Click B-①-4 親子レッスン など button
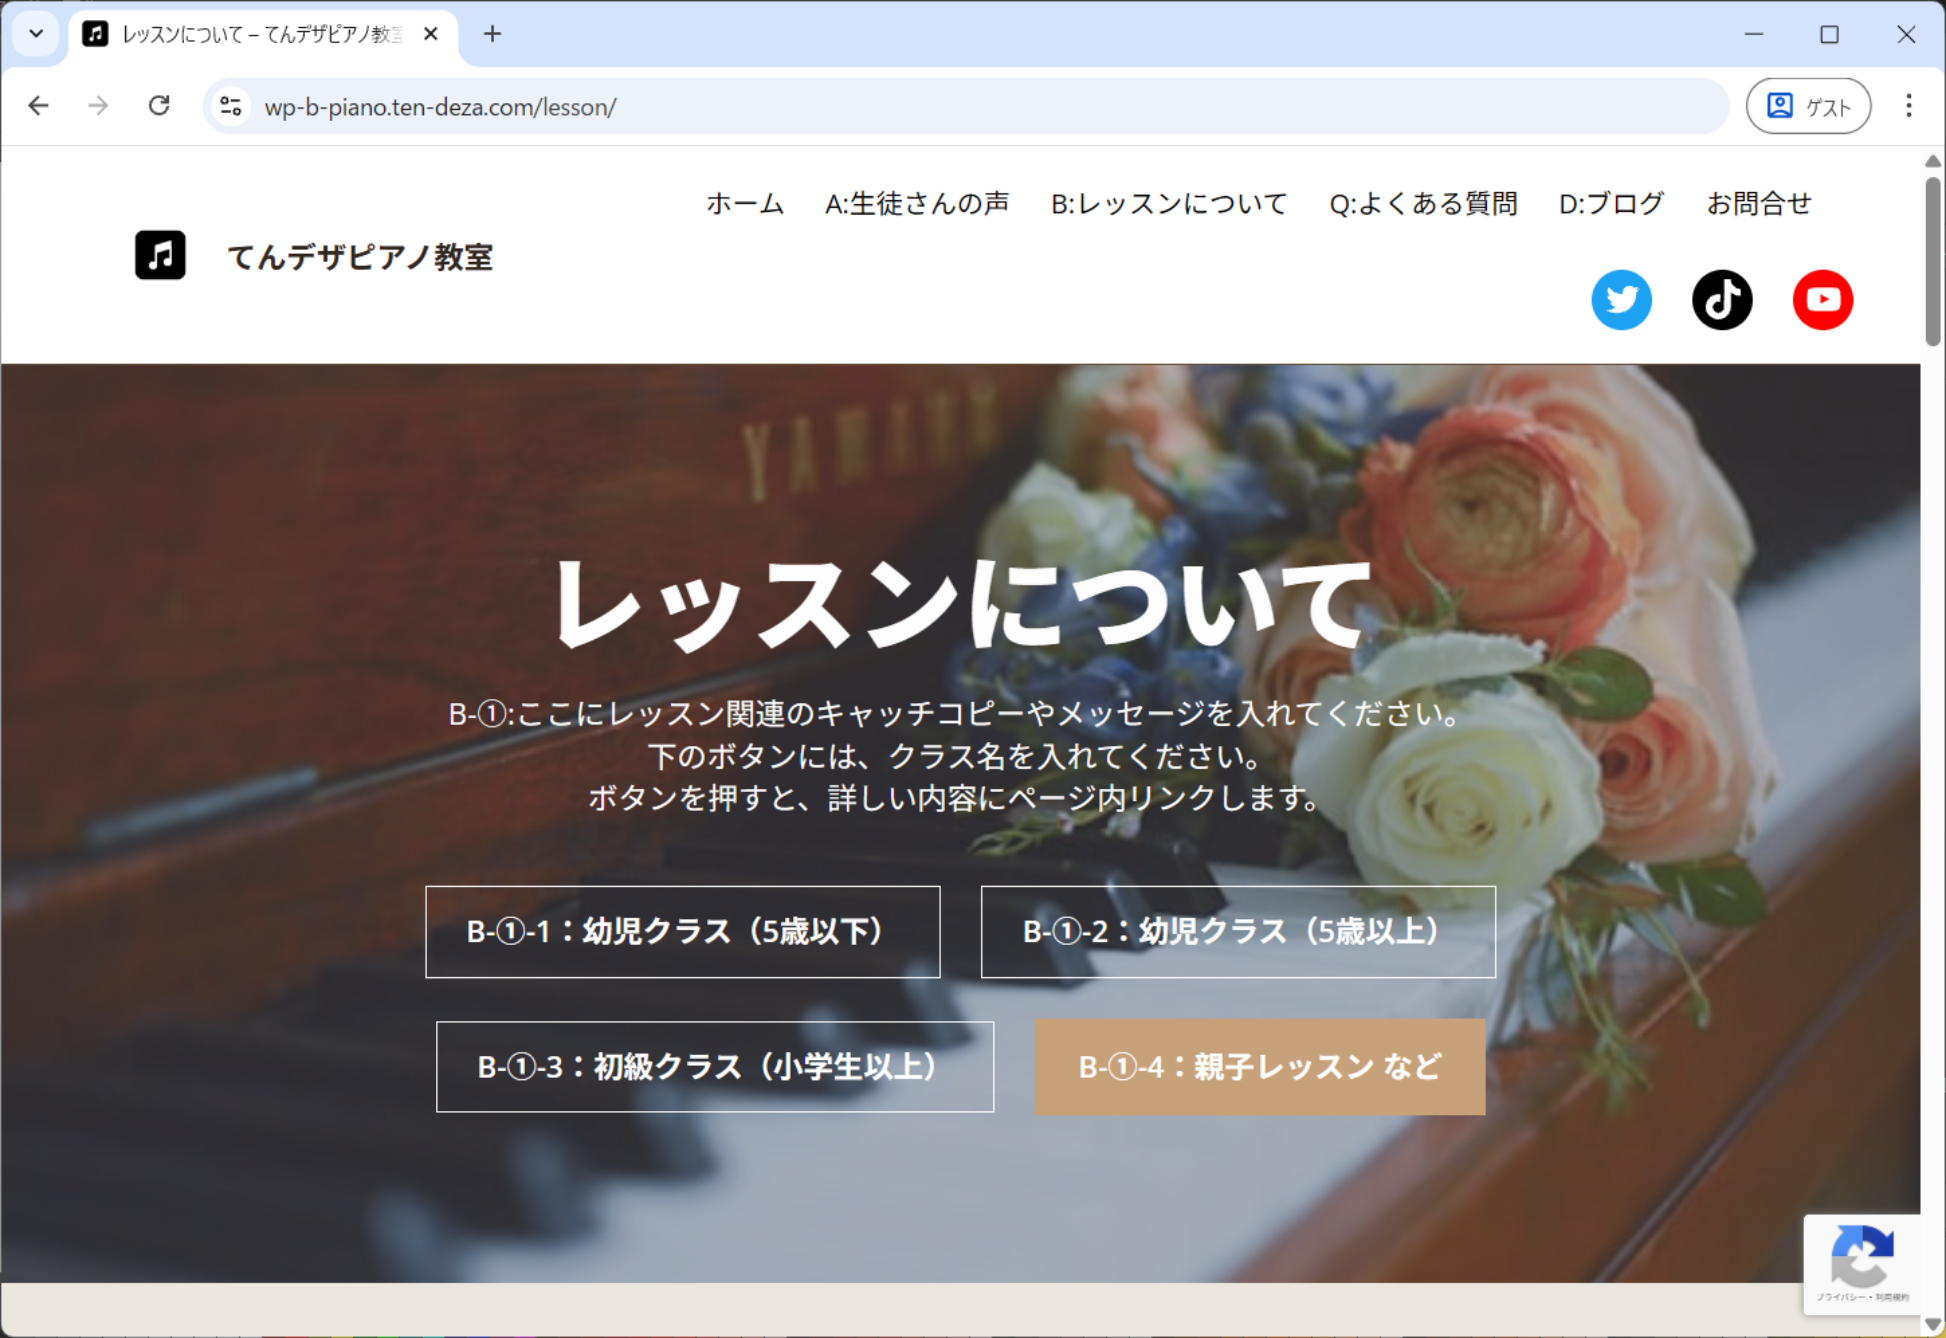The height and width of the screenshot is (1338, 1946). pos(1259,1067)
